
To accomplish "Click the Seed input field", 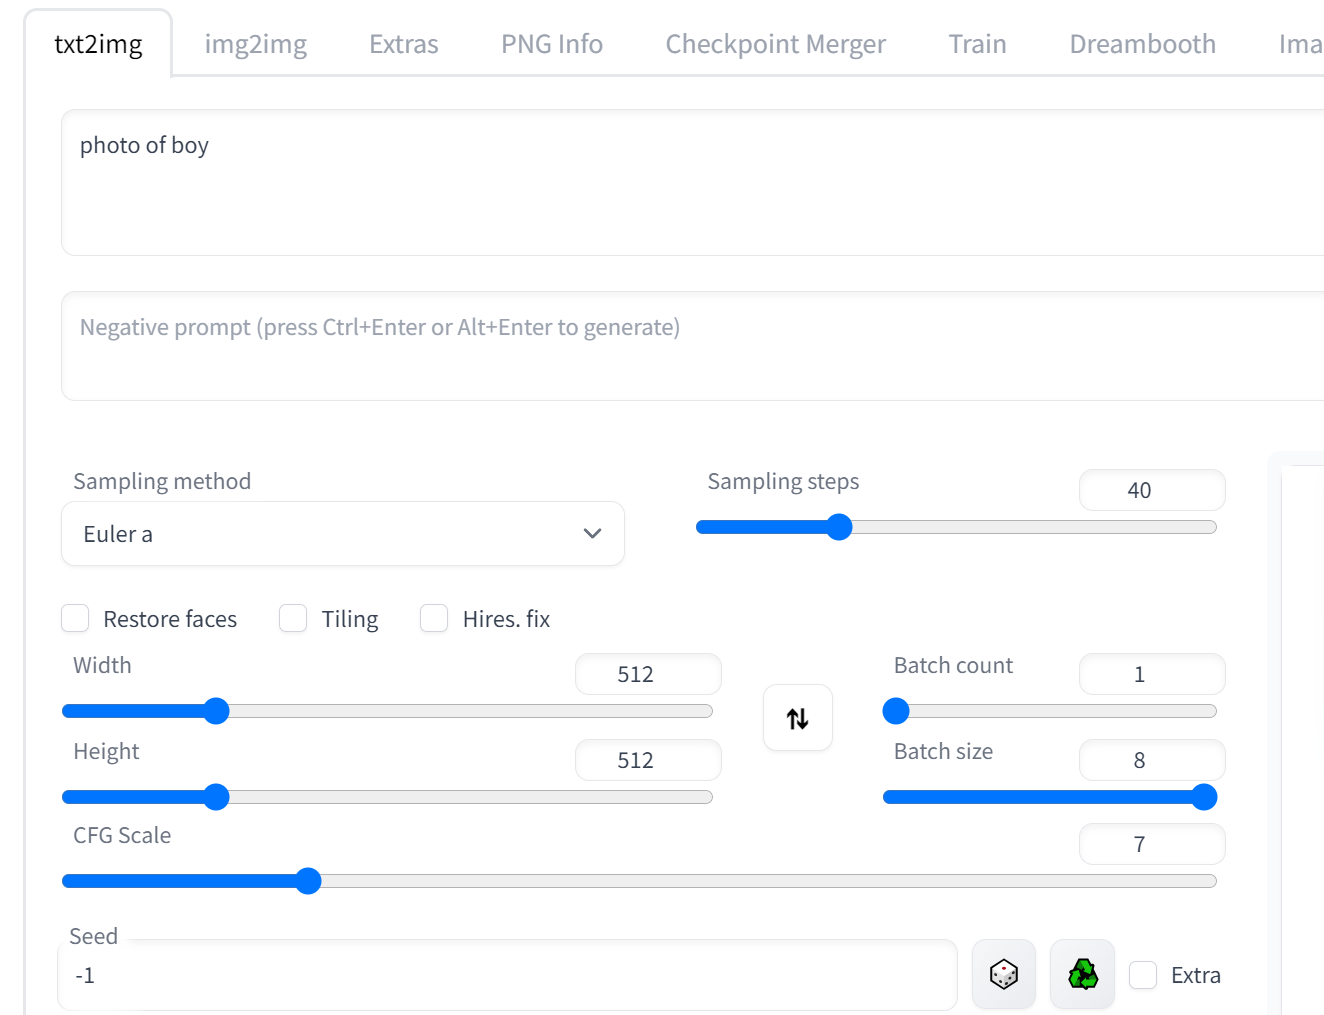I will [507, 975].
